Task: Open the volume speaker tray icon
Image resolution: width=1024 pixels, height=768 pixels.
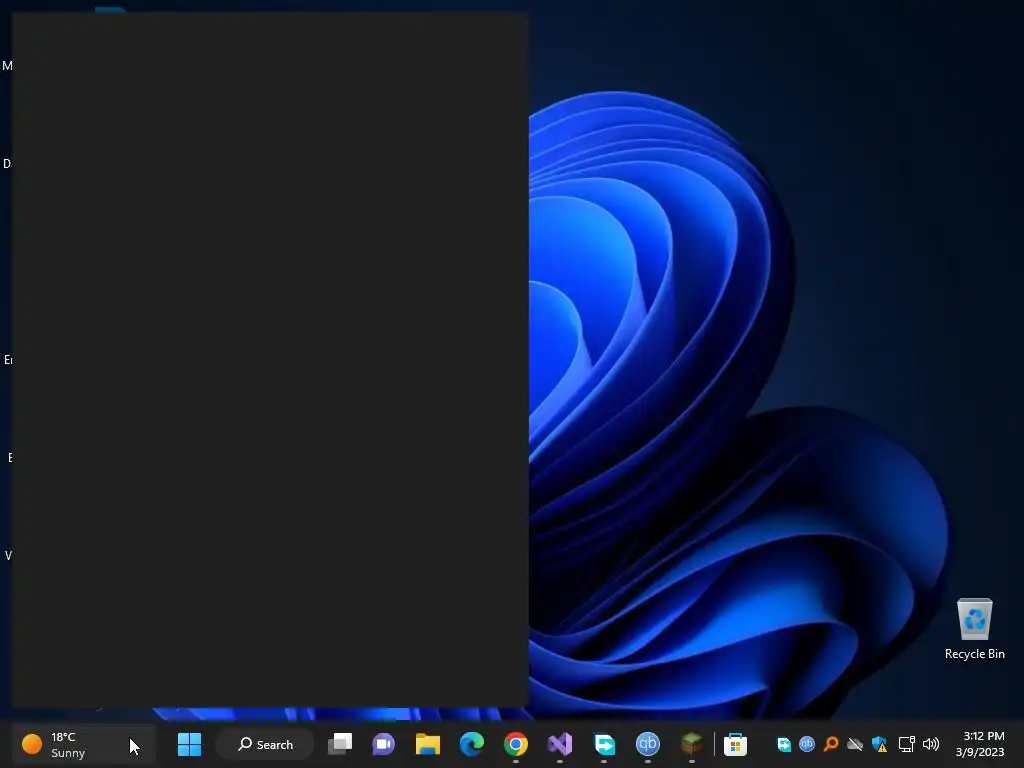Action: pos(931,744)
